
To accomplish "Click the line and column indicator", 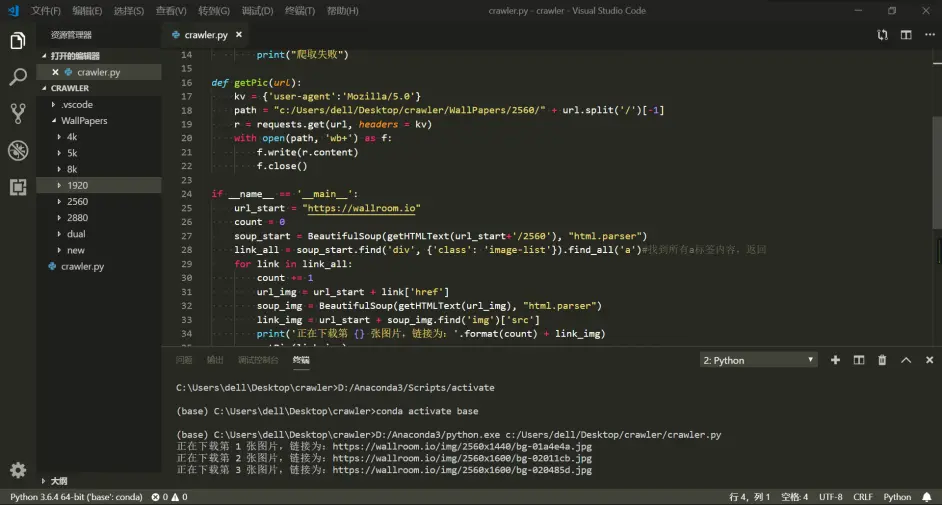I will (x=749, y=497).
